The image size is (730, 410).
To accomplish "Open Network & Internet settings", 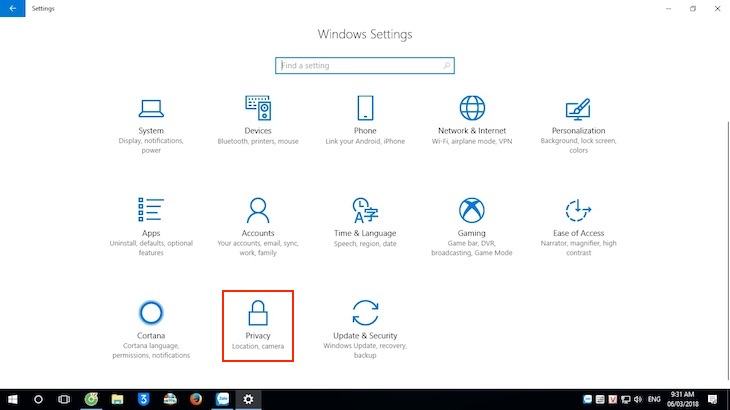I will coord(472,121).
